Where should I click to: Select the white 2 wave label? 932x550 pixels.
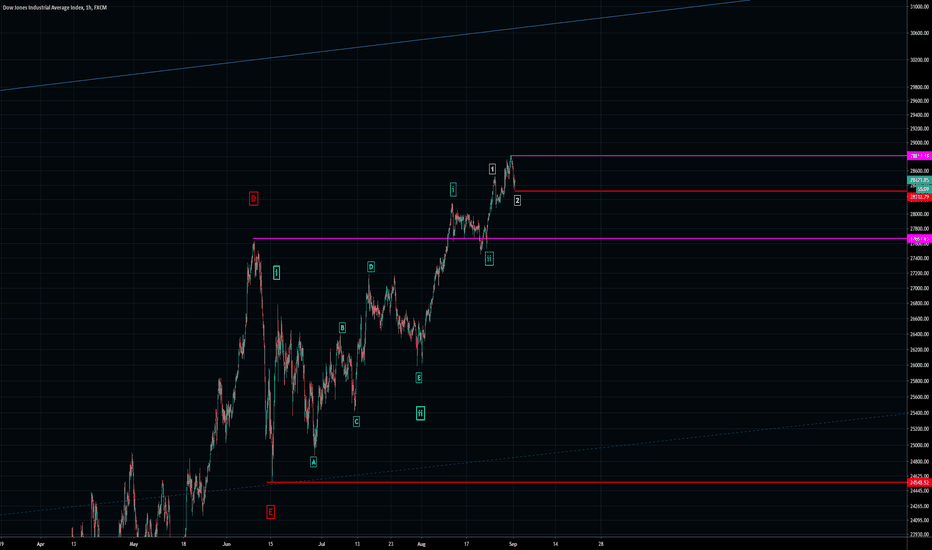(x=517, y=200)
